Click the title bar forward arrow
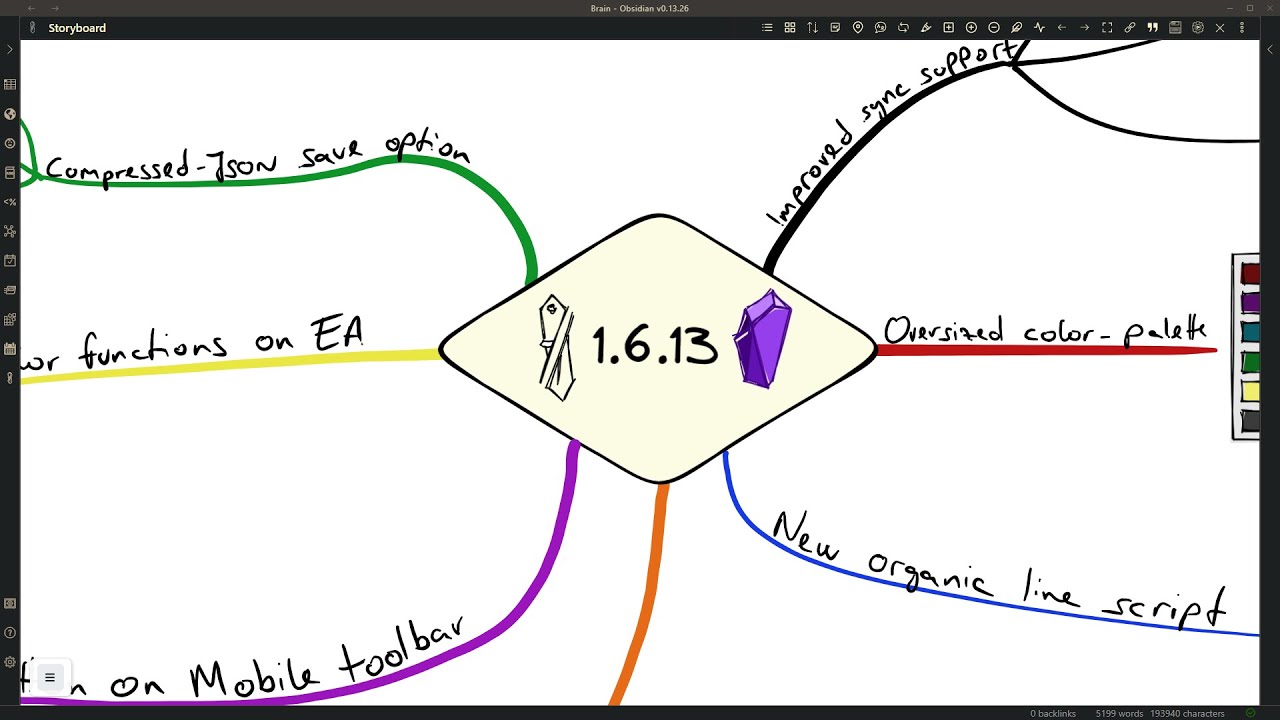The image size is (1280, 720). [55, 8]
